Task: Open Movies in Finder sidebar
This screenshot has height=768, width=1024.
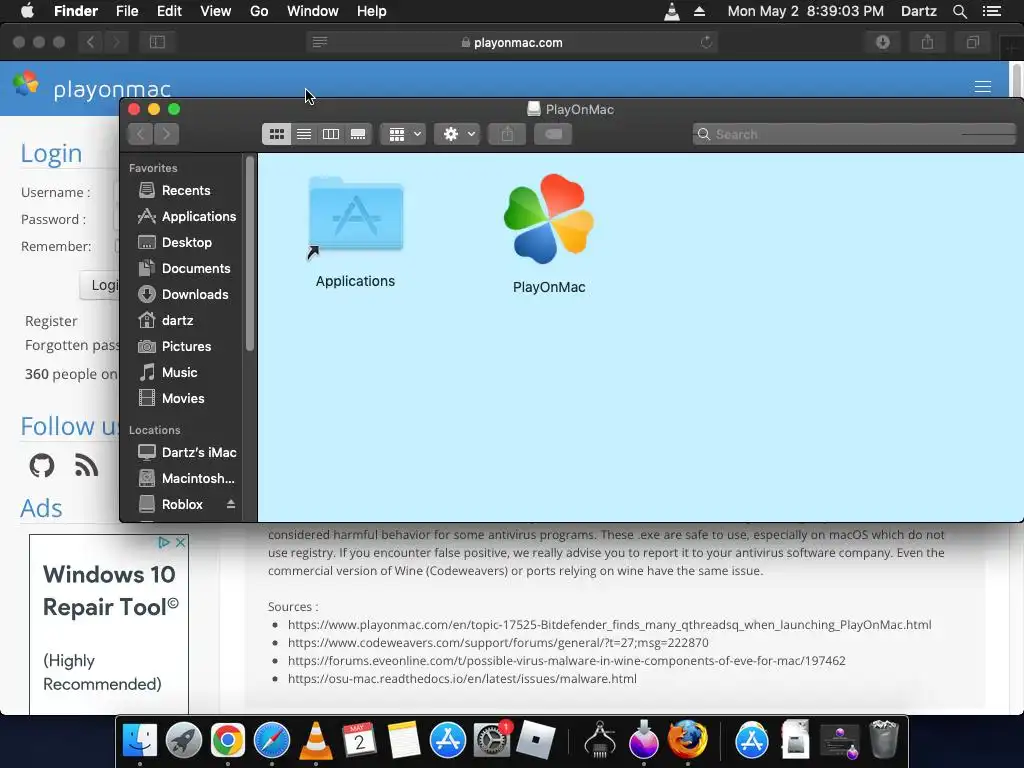Action: [171, 398]
